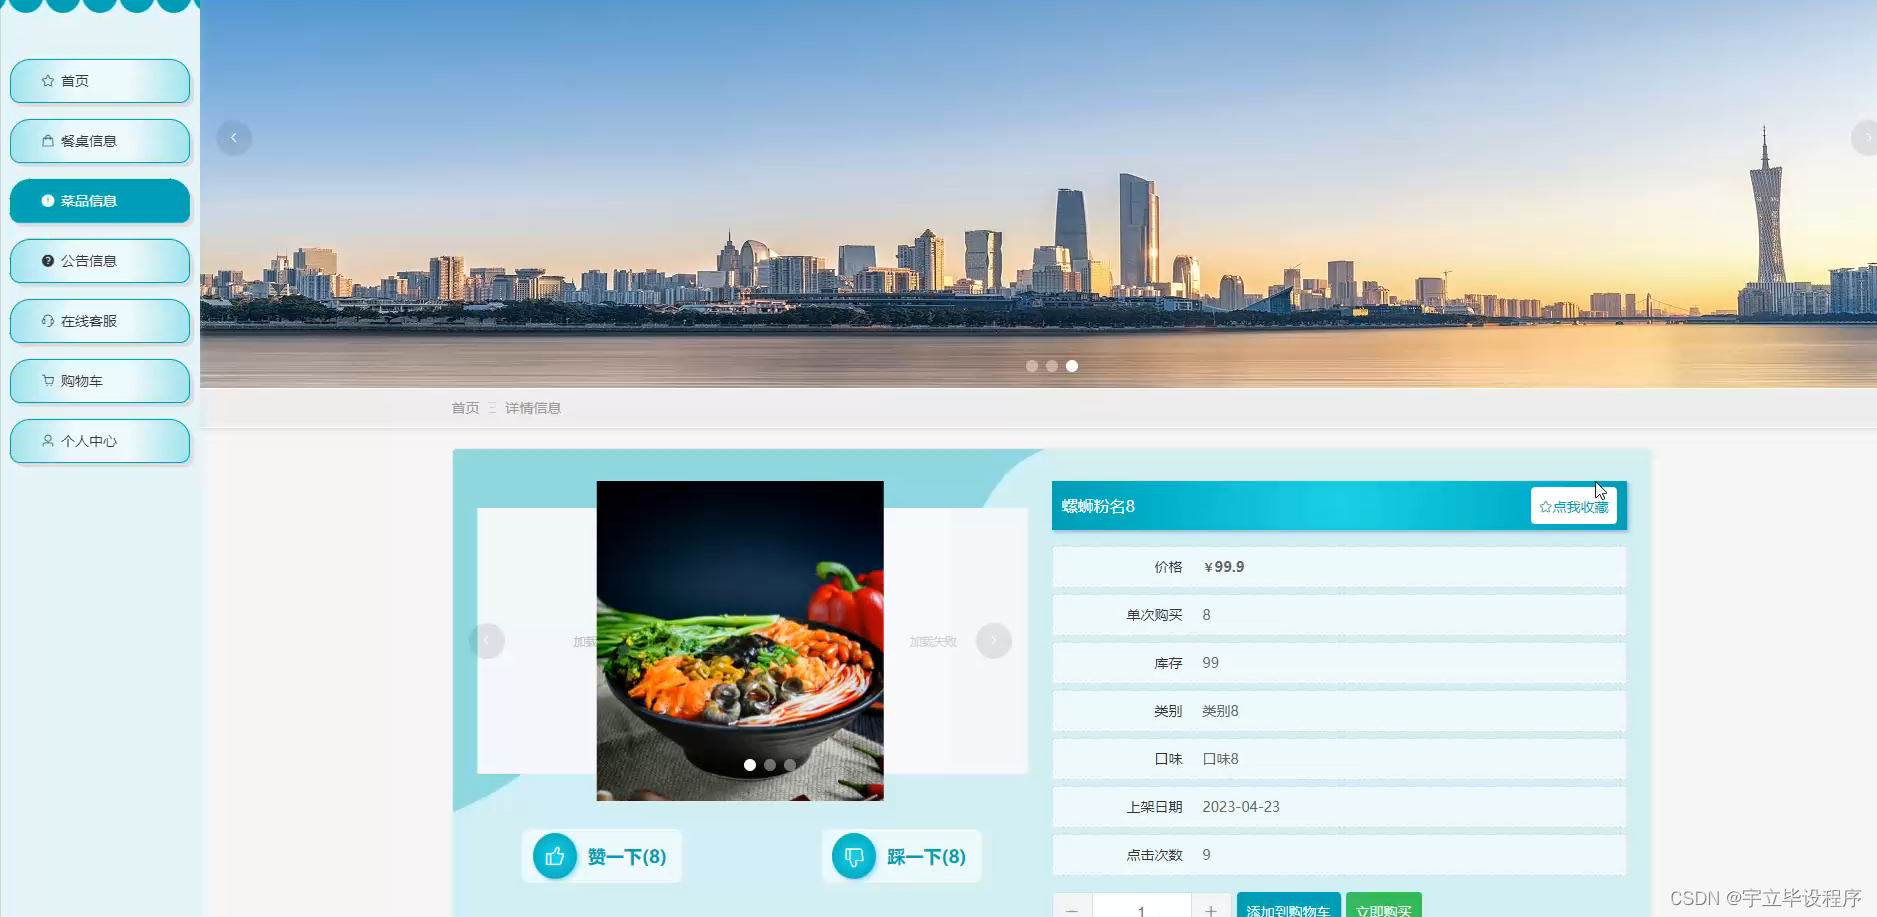Click thumbs-up icon for 赞一下

[x=555, y=856]
